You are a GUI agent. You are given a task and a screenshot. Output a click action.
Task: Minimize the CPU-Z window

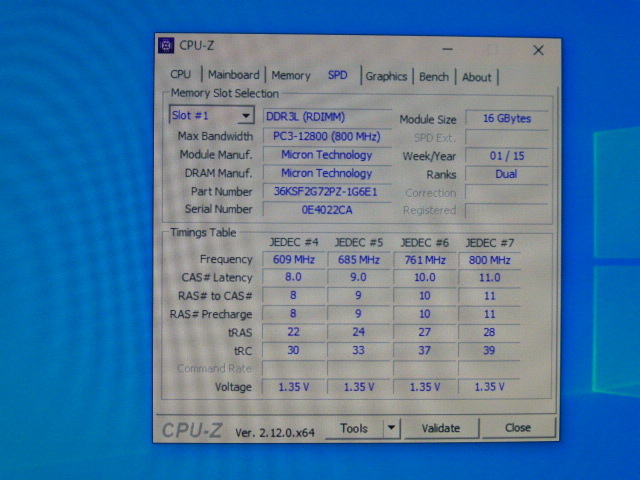pos(447,49)
